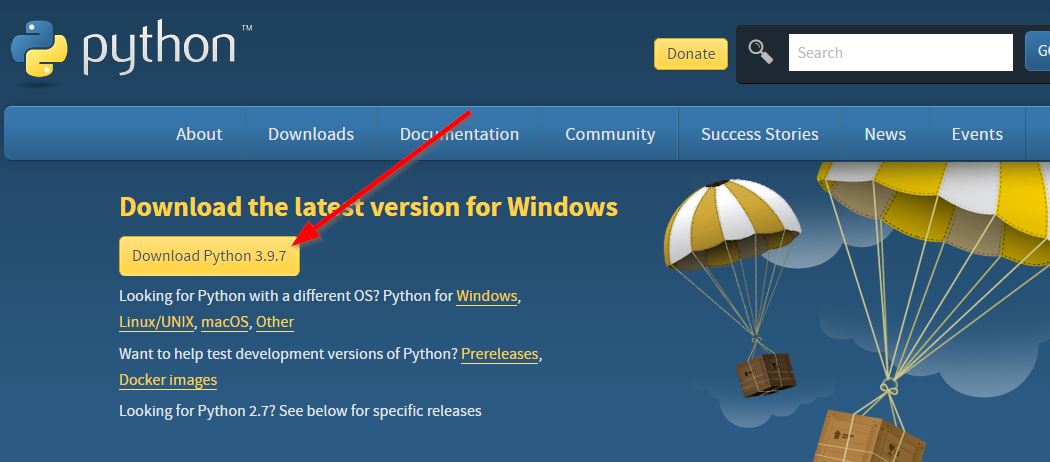Open the Prereleases link
Screen dimensions: 1050x462
500,354
